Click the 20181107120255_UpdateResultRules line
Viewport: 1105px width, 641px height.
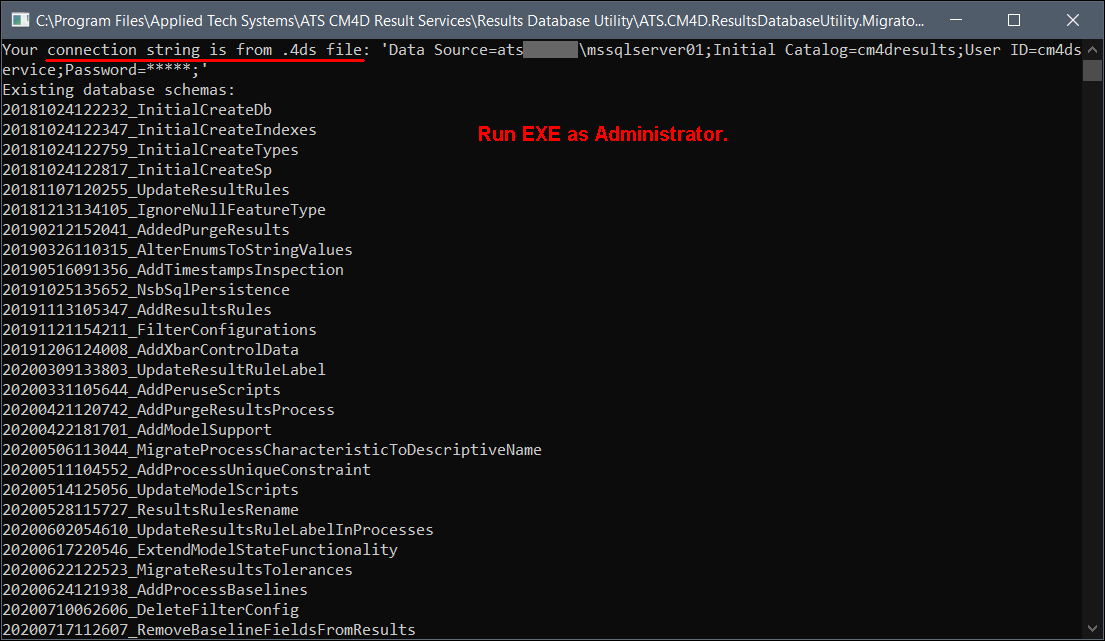[146, 190]
